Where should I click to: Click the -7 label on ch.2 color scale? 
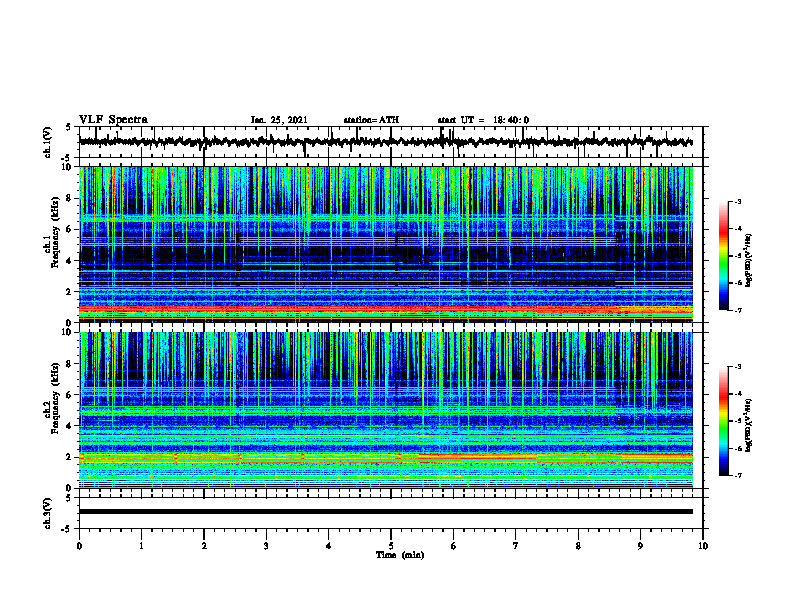pyautogui.click(x=738, y=475)
